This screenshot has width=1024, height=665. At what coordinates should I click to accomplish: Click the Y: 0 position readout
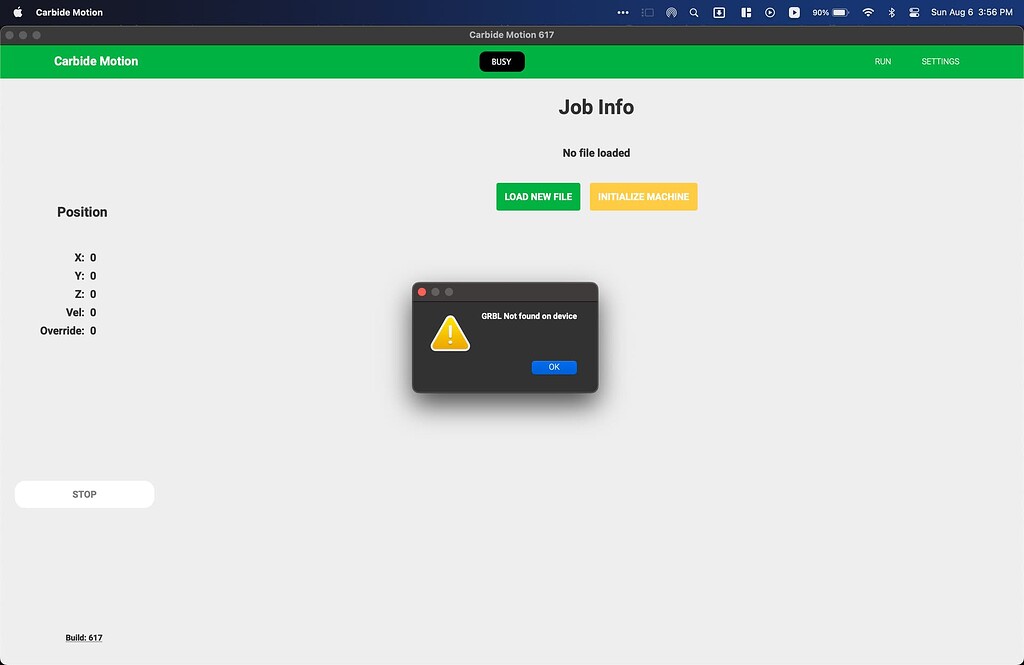coord(85,276)
